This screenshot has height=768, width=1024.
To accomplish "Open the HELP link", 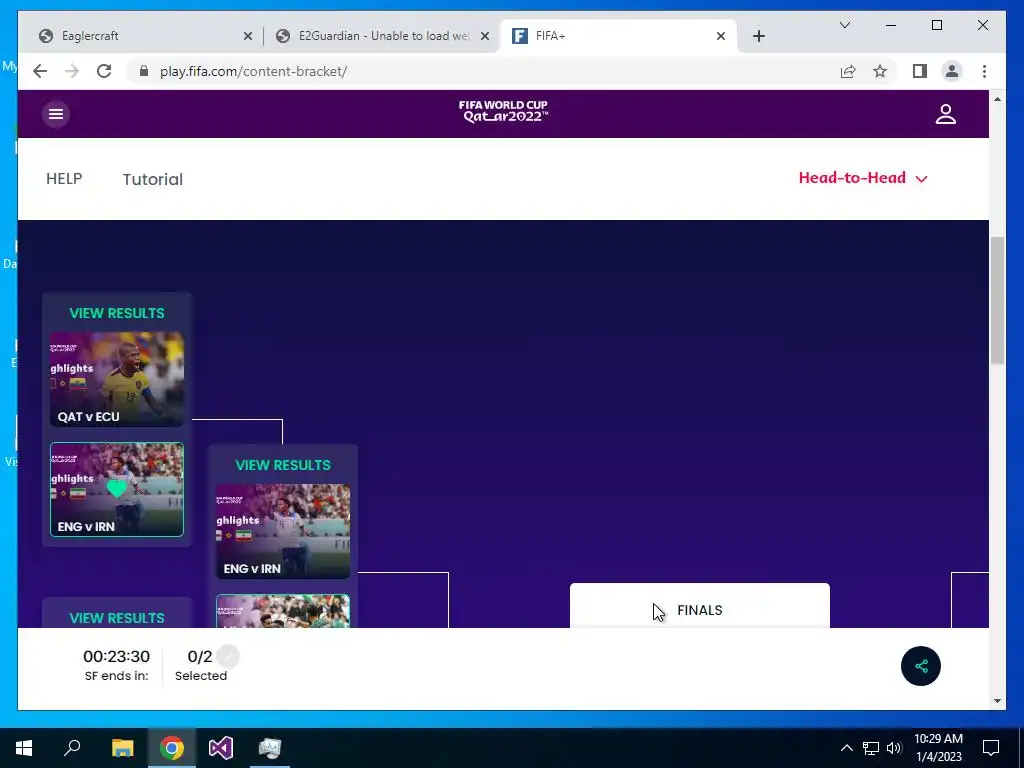I will (x=64, y=179).
